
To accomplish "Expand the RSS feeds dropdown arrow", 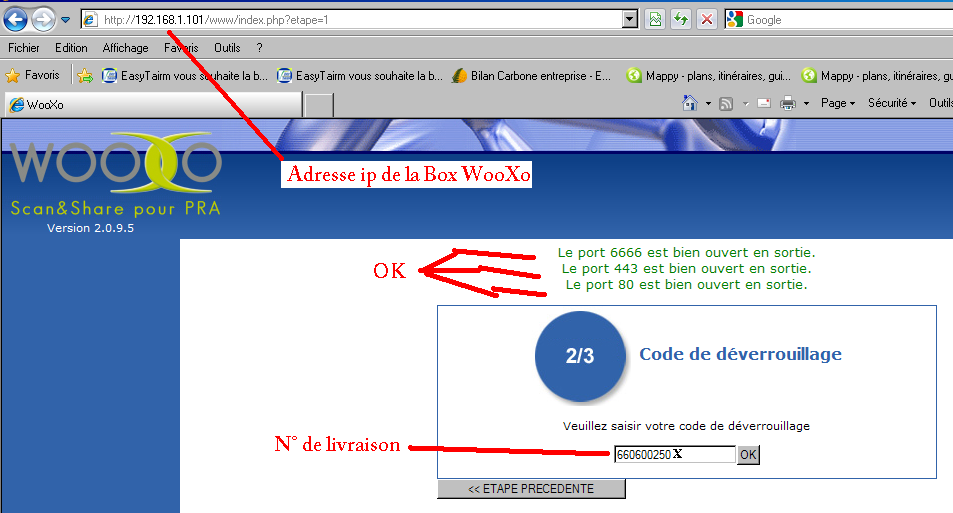I will coord(746,103).
